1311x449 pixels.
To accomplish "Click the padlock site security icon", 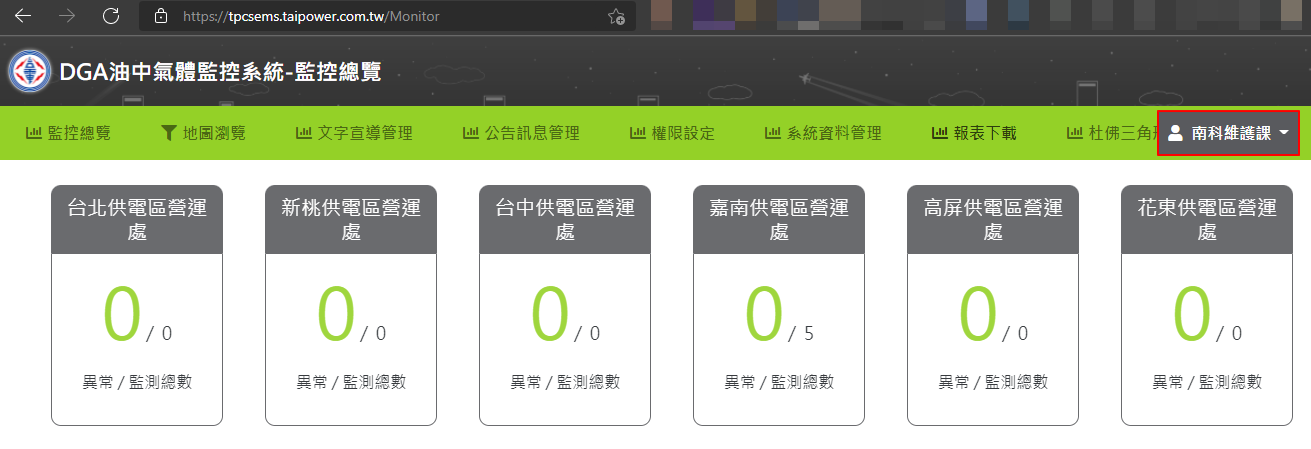I will 160,16.
